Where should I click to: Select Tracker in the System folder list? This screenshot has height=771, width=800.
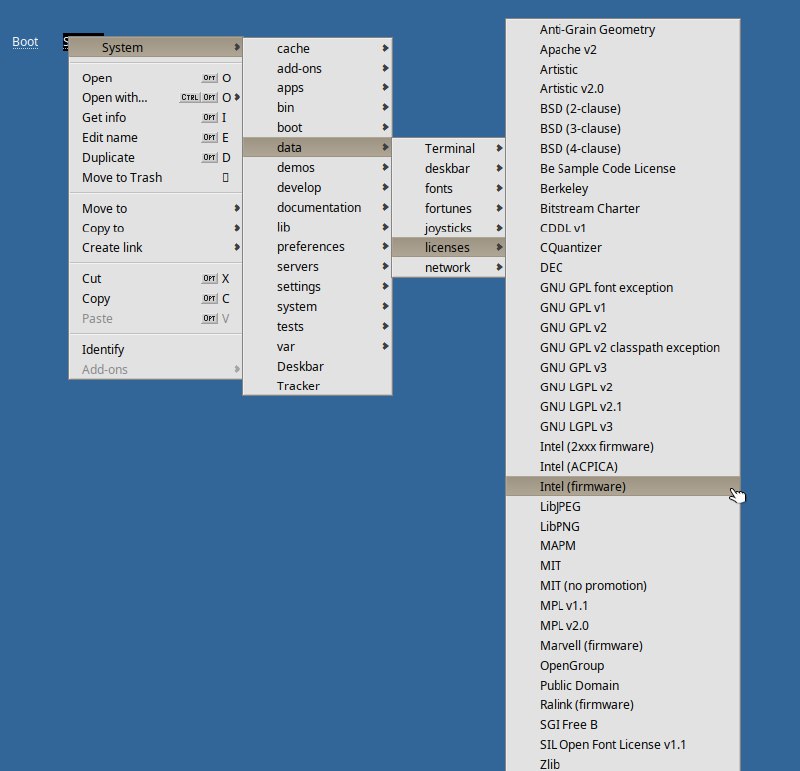pos(298,386)
